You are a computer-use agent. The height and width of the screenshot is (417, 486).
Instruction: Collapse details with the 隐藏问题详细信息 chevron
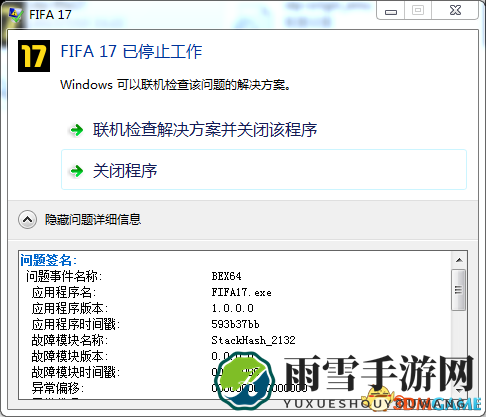(27, 220)
